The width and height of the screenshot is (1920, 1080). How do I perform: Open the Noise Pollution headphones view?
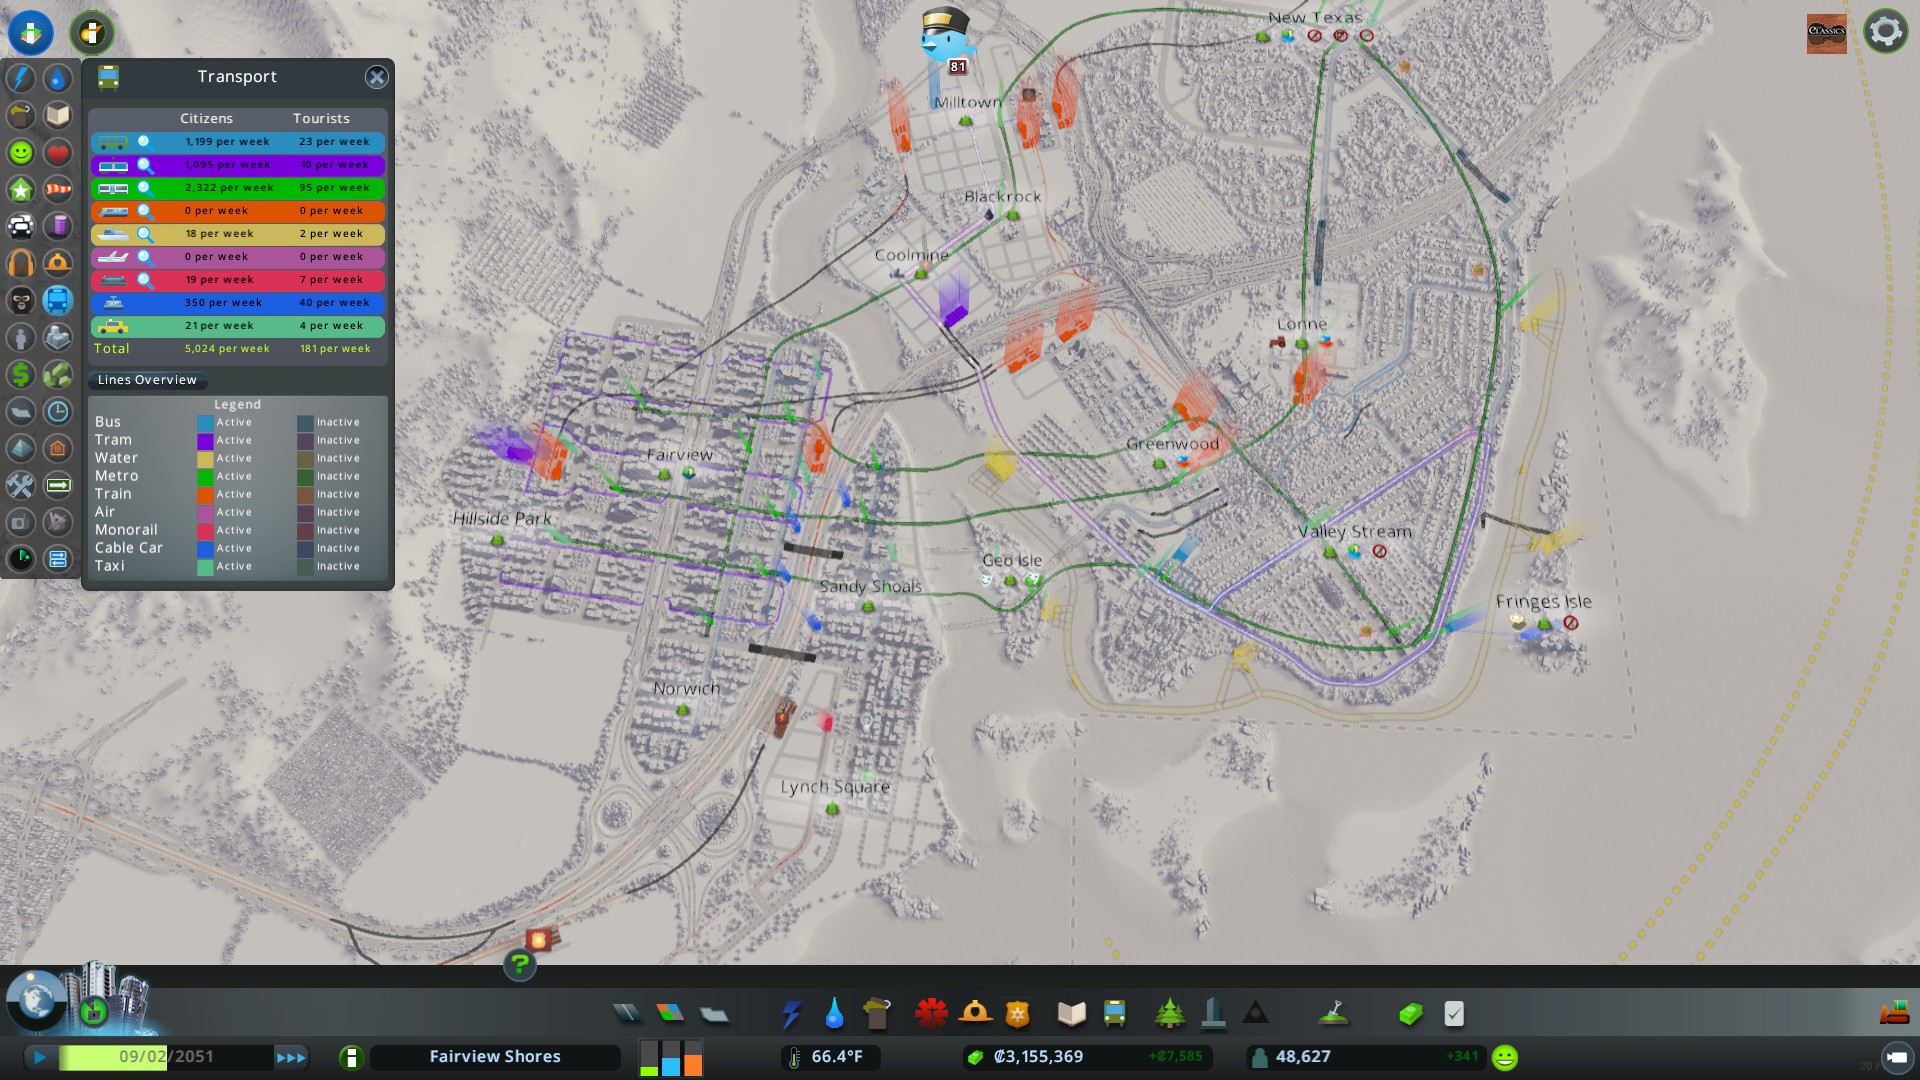coord(21,263)
